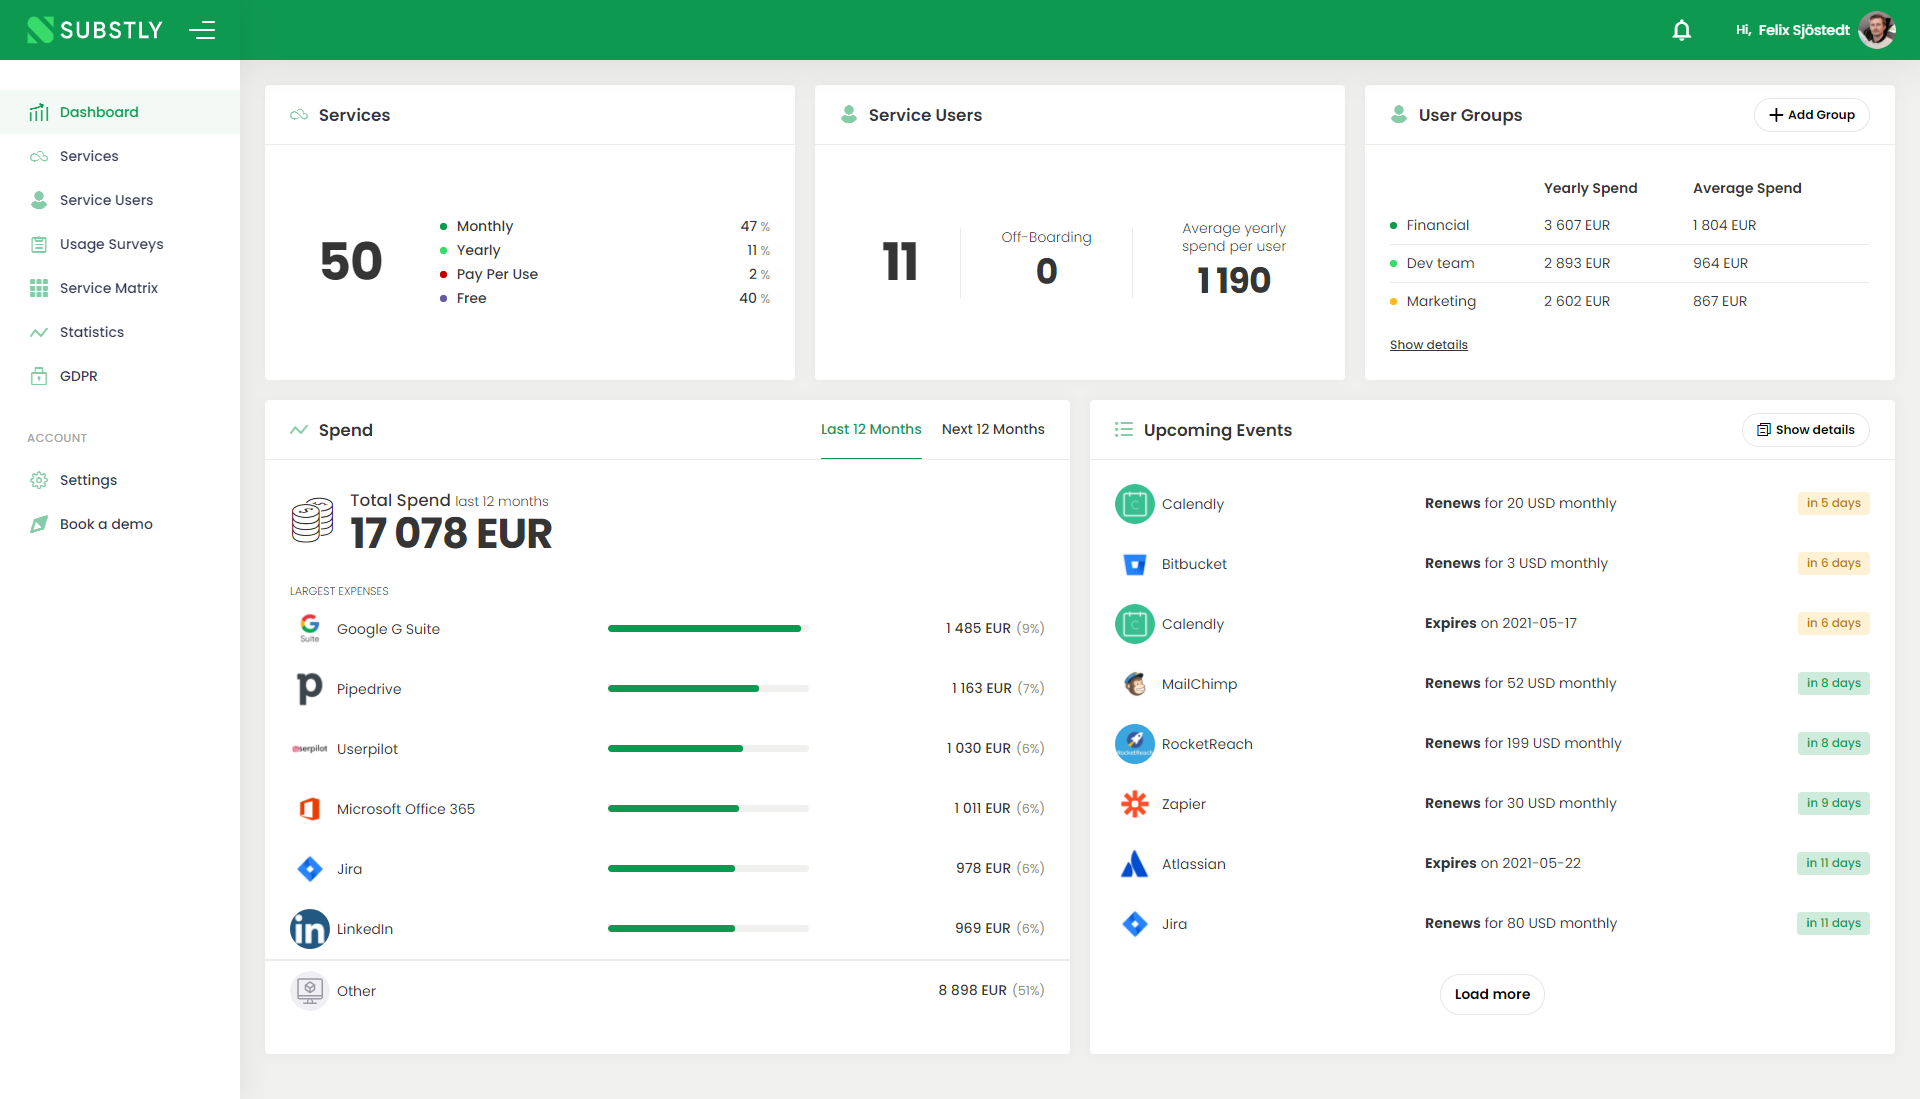The width and height of the screenshot is (1920, 1099).
Task: Open Statistics in the sidebar
Action: coord(120,332)
